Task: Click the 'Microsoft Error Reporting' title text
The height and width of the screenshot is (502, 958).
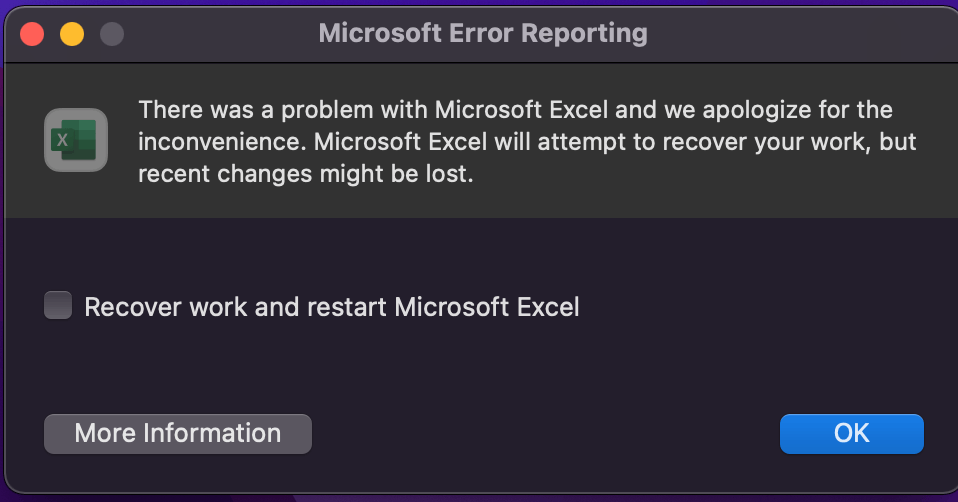Action: (x=483, y=34)
